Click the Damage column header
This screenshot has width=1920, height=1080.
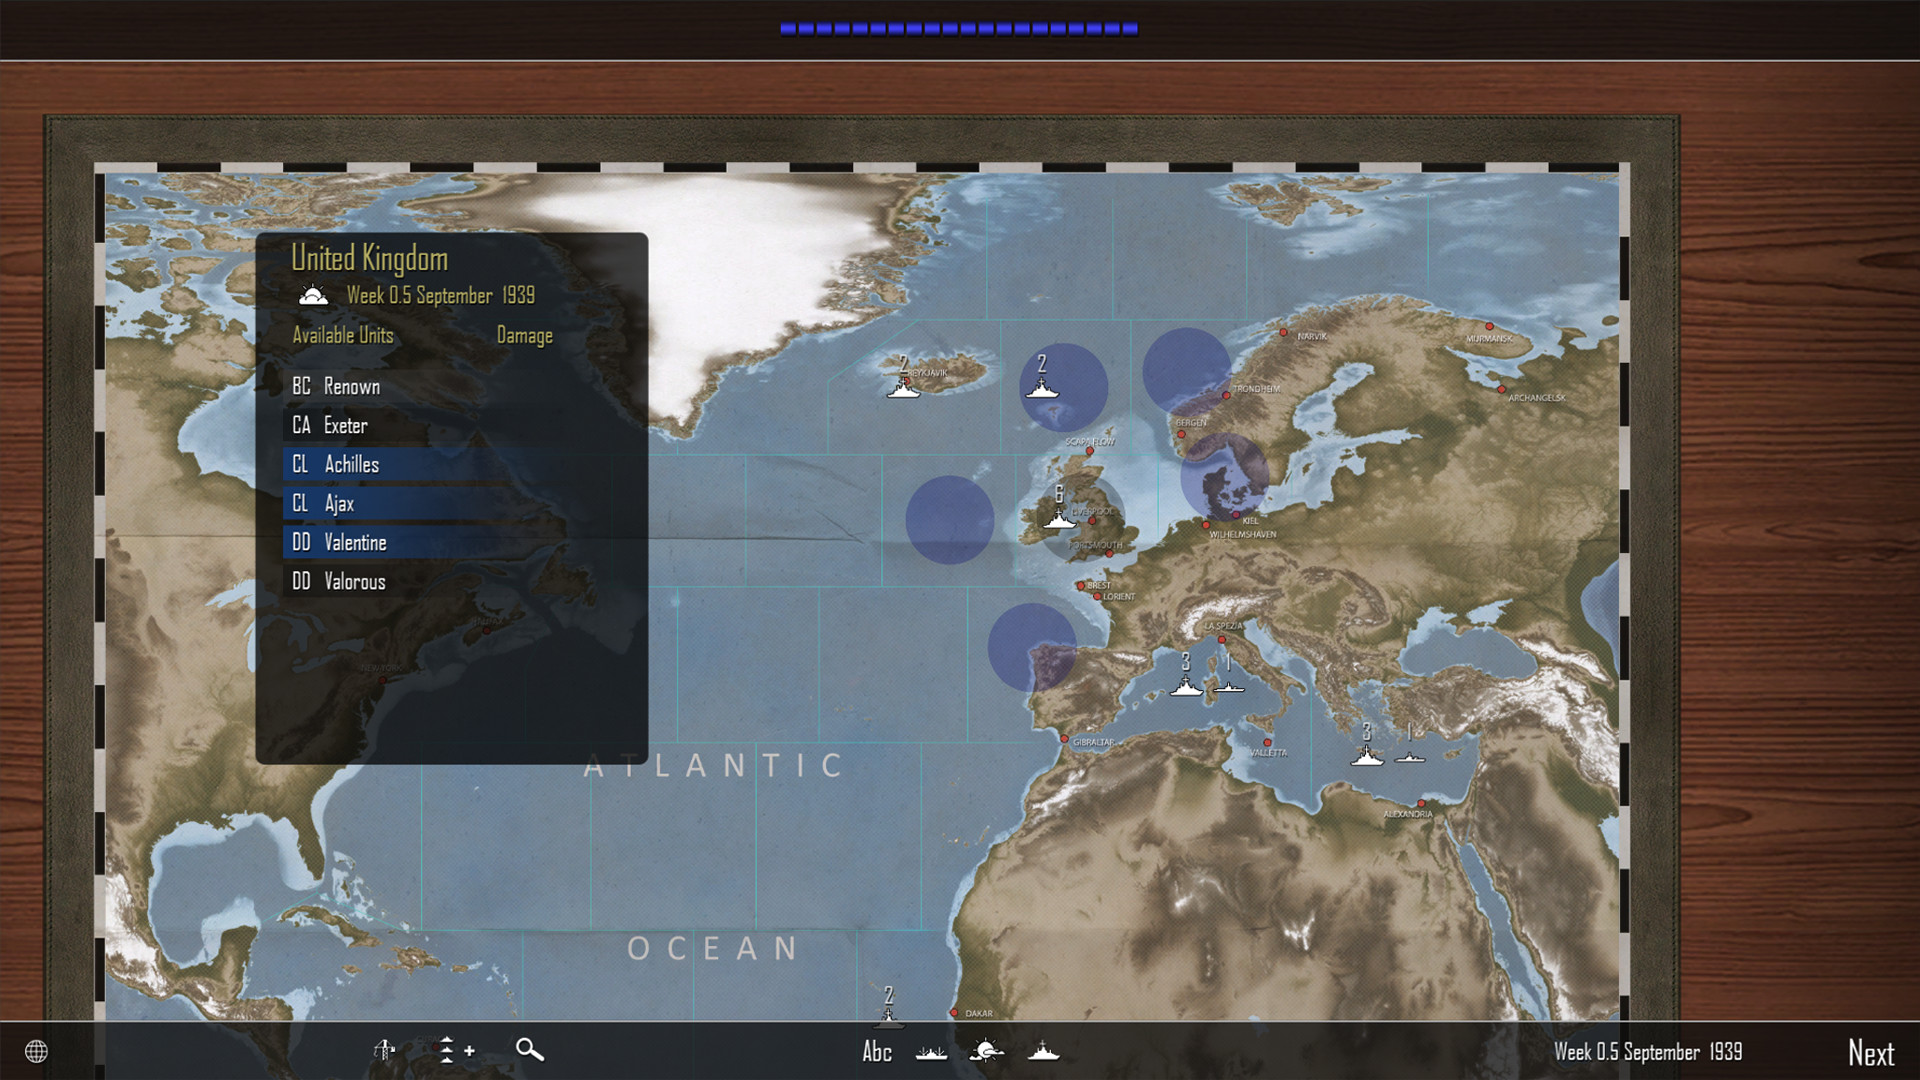(525, 336)
